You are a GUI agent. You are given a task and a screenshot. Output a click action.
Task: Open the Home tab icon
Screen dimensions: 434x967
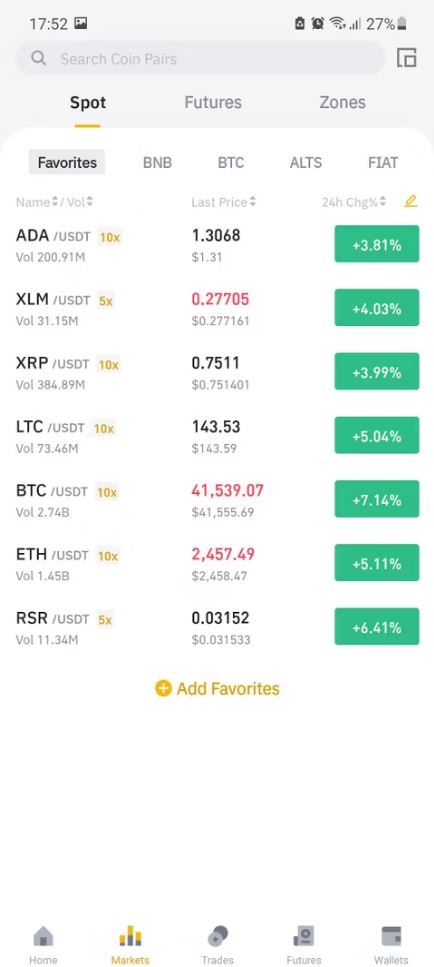coord(43,937)
